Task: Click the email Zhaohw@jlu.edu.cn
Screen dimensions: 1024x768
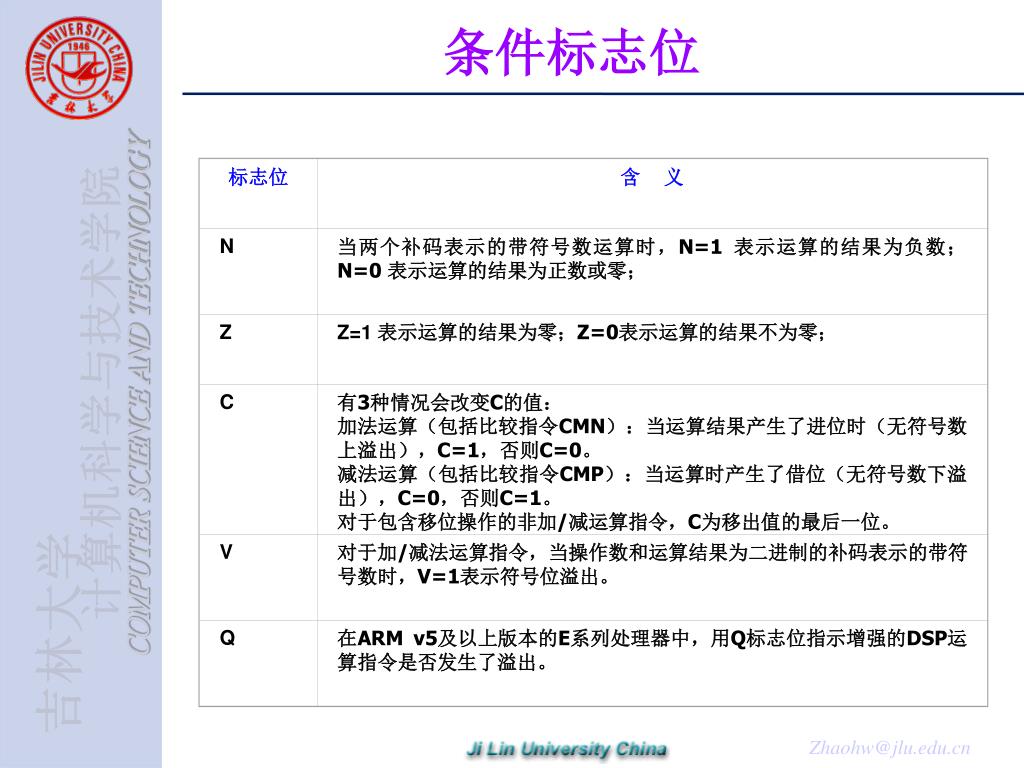Action: pyautogui.click(x=889, y=748)
